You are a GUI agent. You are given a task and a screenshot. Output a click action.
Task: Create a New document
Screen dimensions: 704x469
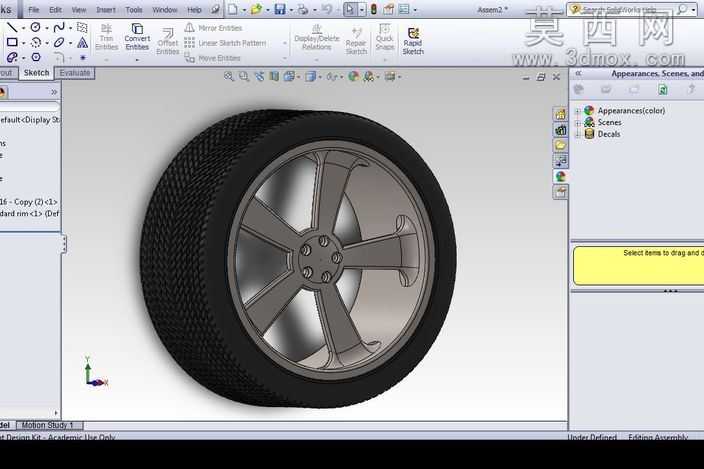click(x=233, y=9)
